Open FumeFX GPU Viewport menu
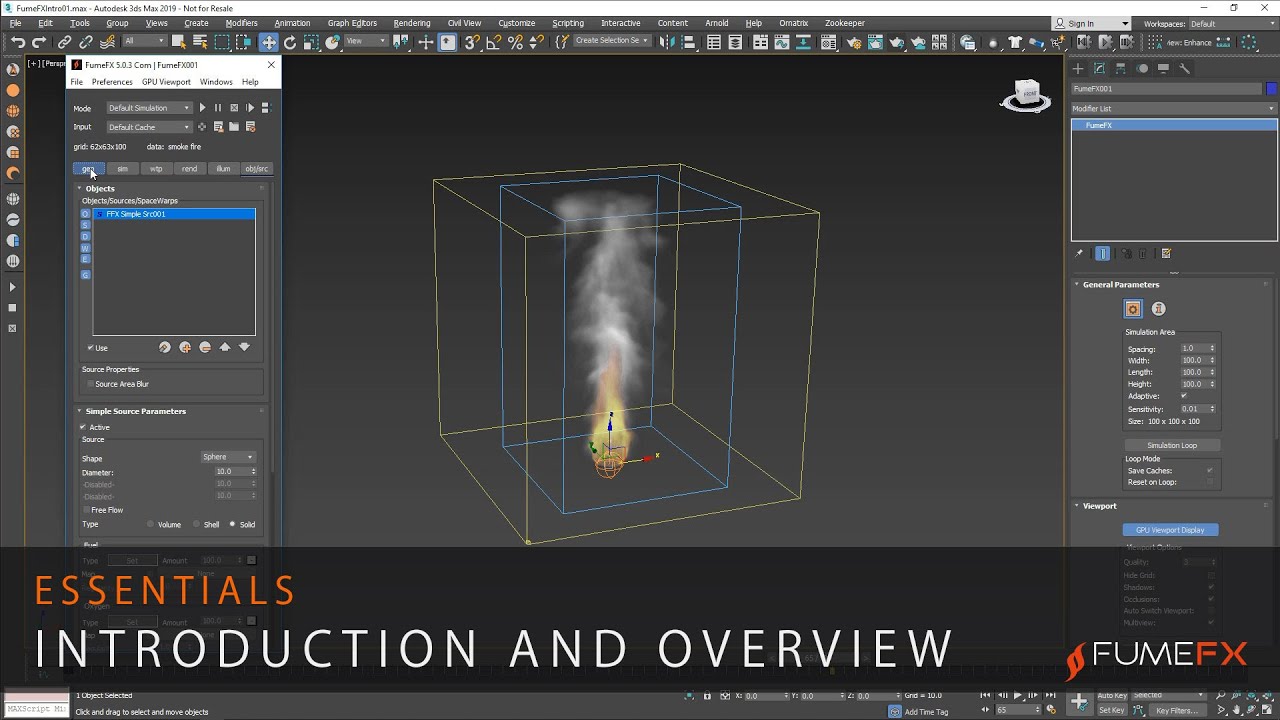The width and height of the screenshot is (1280, 720). click(166, 82)
